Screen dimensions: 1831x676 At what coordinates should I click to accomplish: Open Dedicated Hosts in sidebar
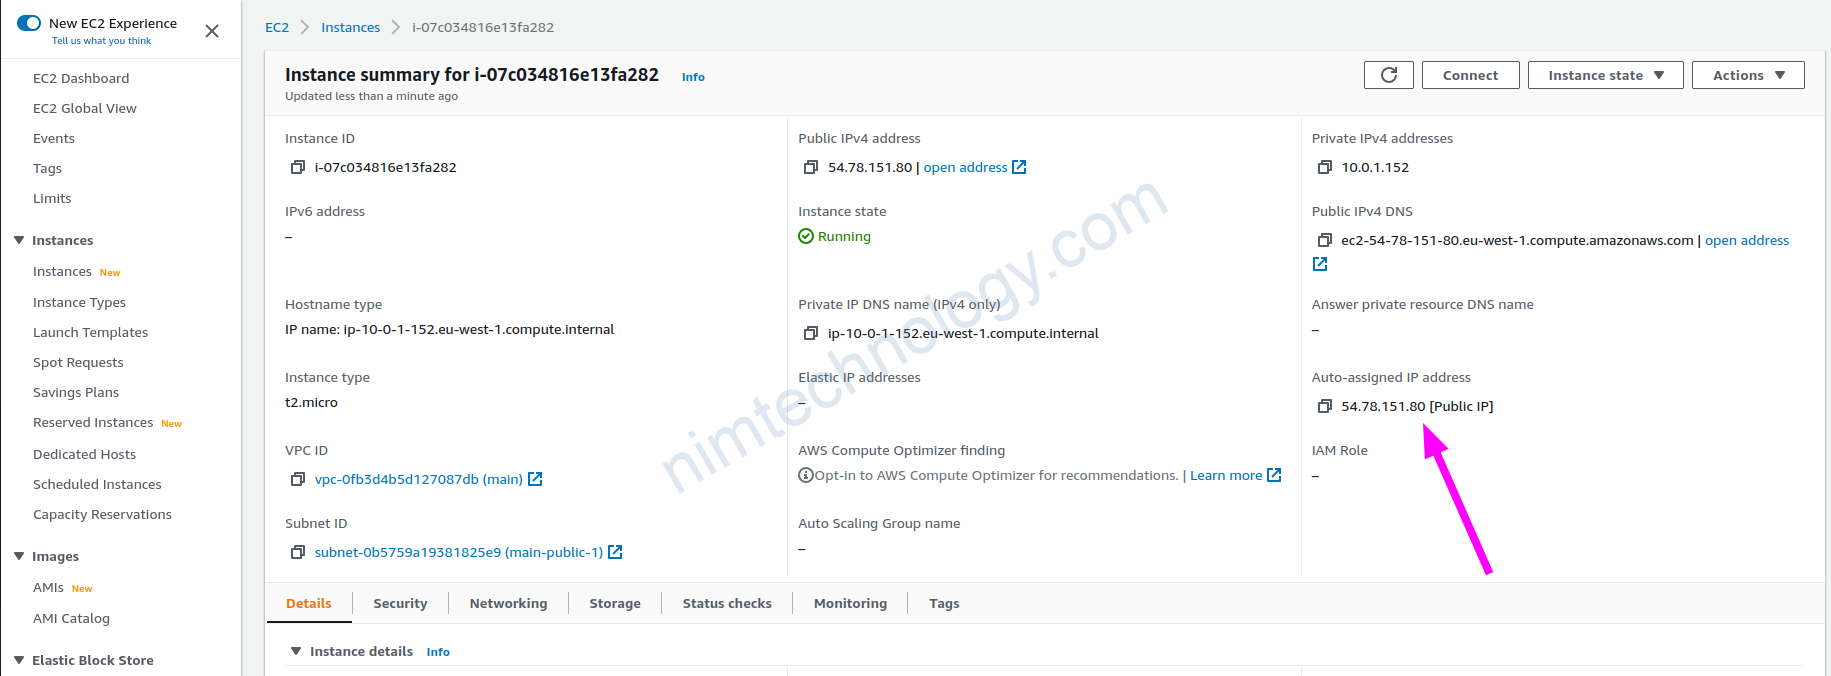[x=84, y=454]
